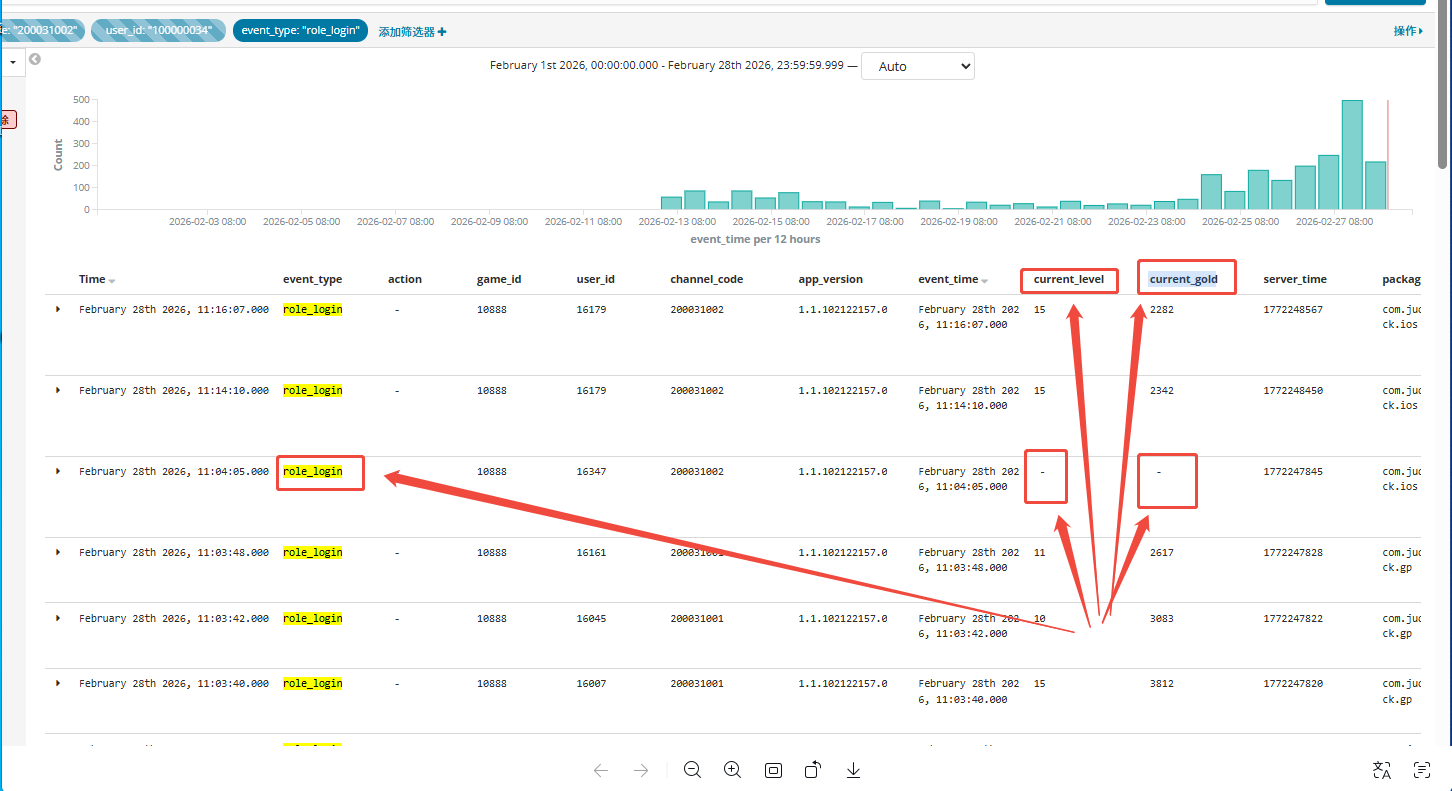Click the tallest histogram bar
Viewport: 1452px width, 791px height.
[1352, 154]
